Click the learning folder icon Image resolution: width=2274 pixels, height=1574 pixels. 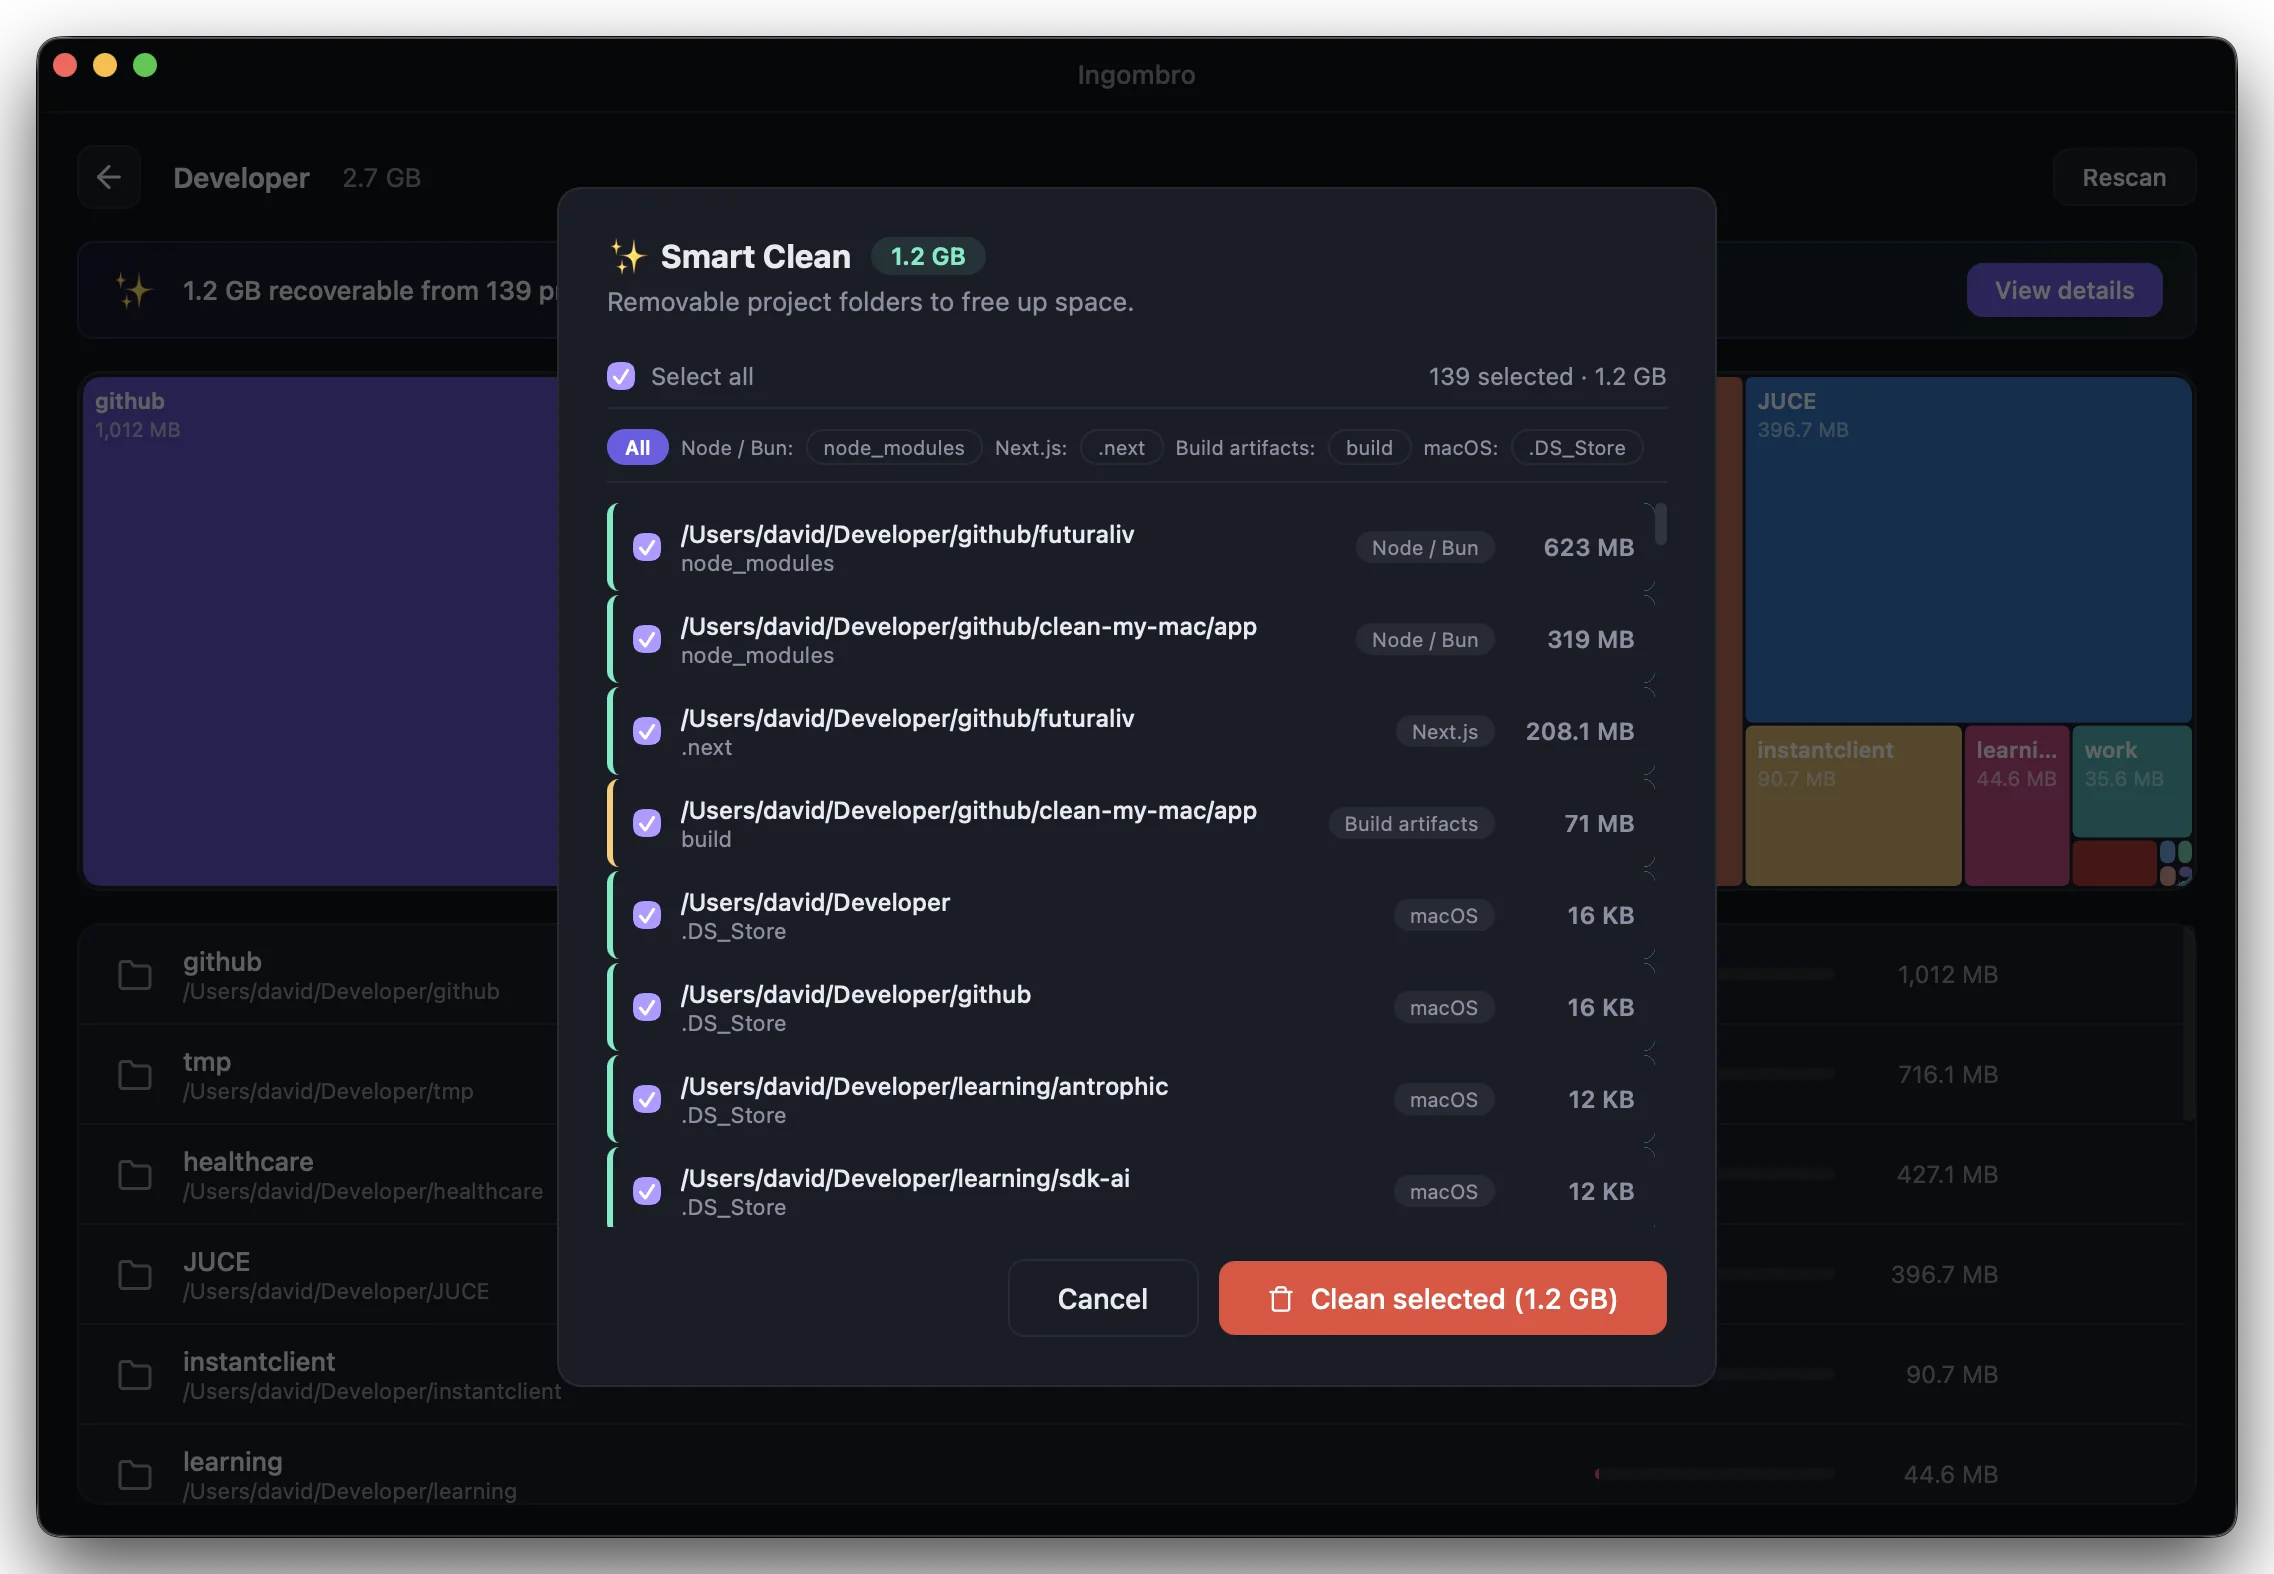click(x=135, y=1475)
